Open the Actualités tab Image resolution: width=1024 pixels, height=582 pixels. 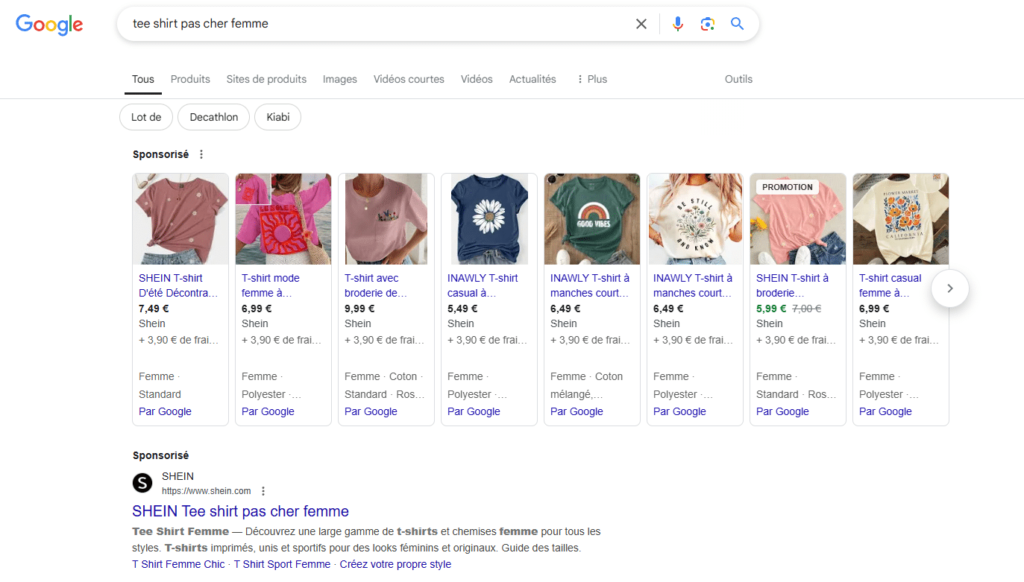[x=533, y=79]
